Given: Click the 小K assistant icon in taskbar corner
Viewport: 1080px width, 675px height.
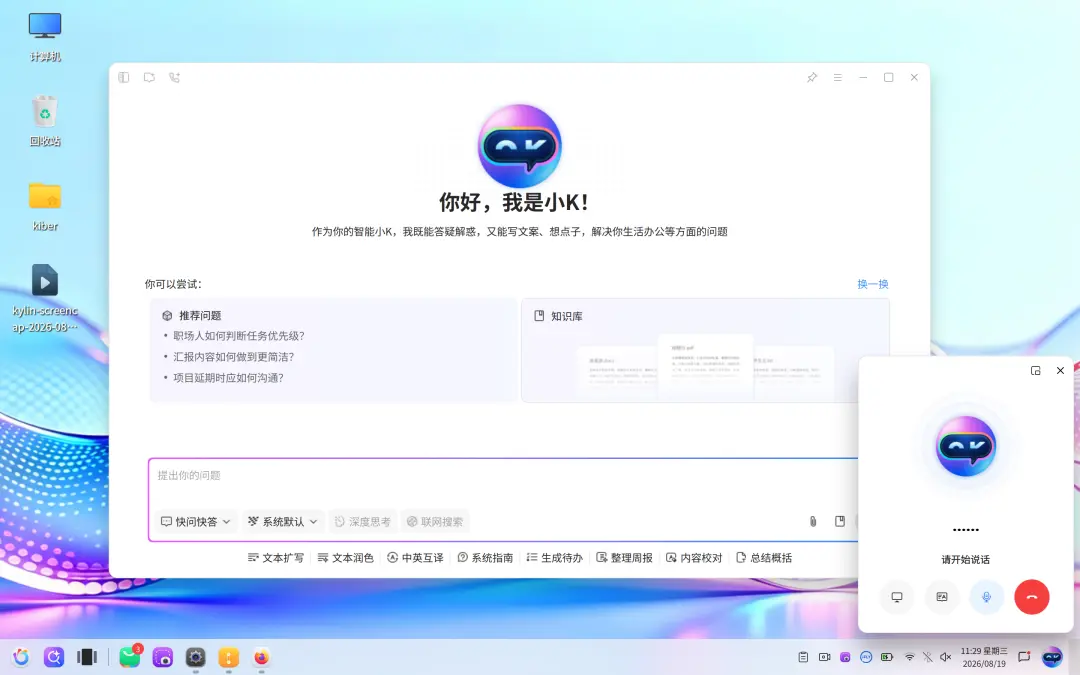Looking at the screenshot, I should [x=1052, y=657].
